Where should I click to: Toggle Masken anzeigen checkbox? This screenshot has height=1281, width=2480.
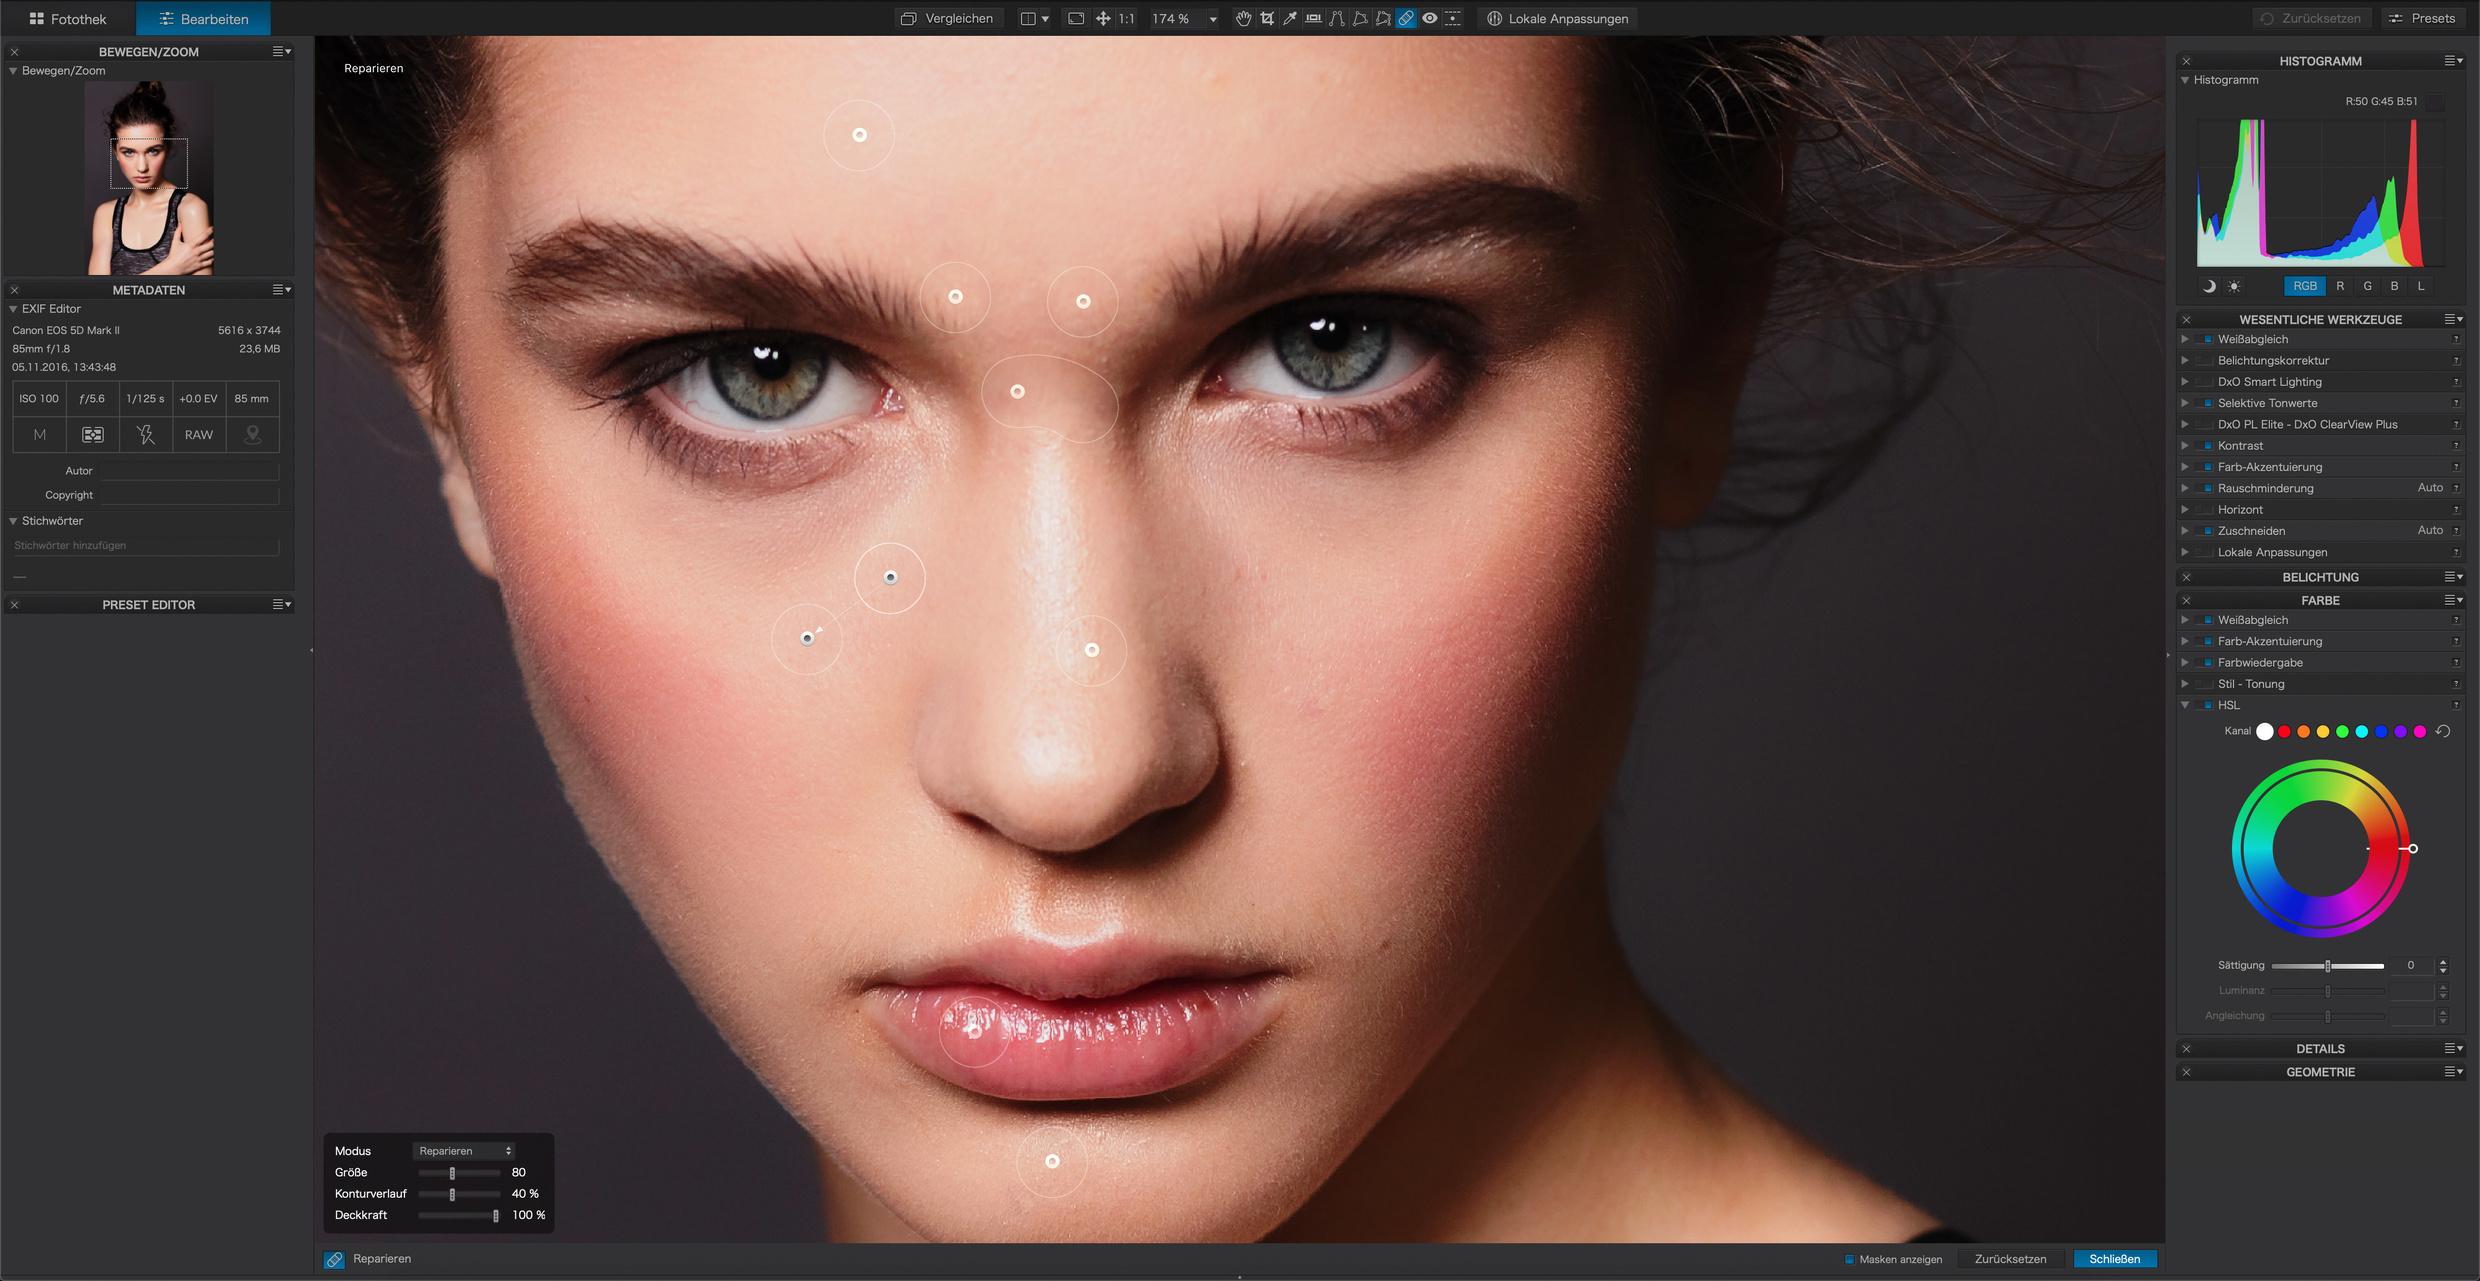coord(1849,1259)
